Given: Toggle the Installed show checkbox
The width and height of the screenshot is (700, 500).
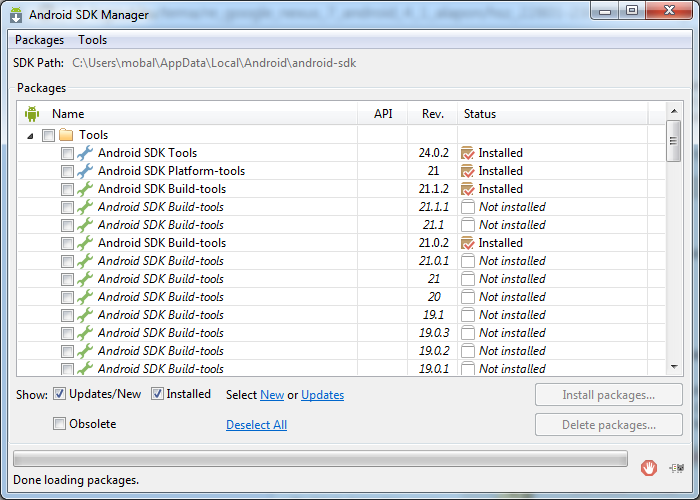Looking at the screenshot, I should click(157, 394).
